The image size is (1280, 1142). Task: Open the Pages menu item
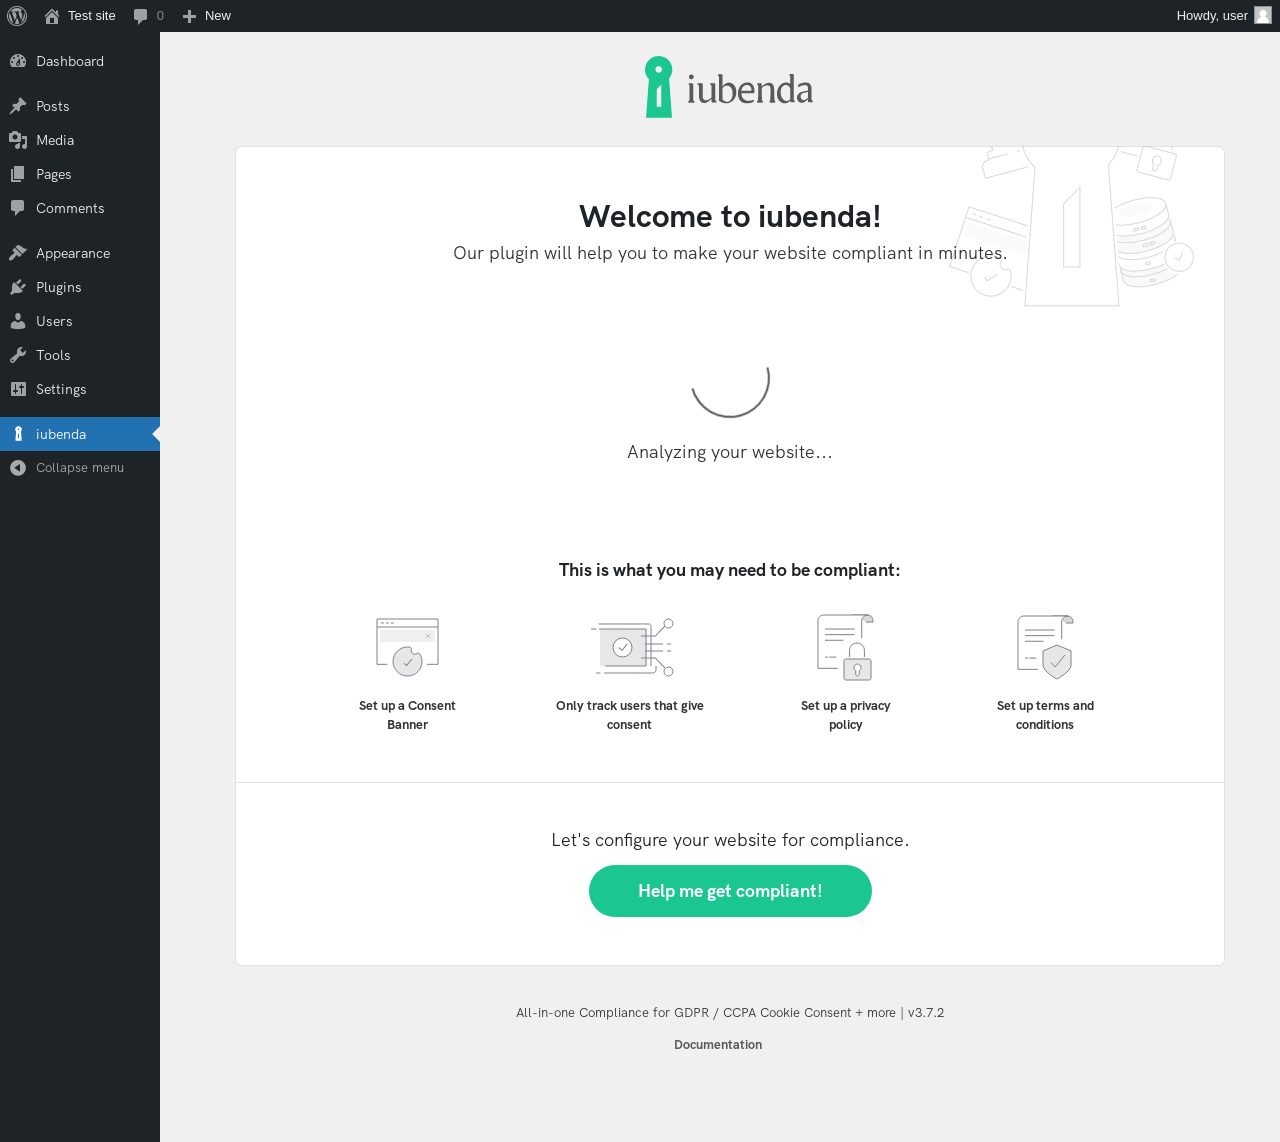80,174
